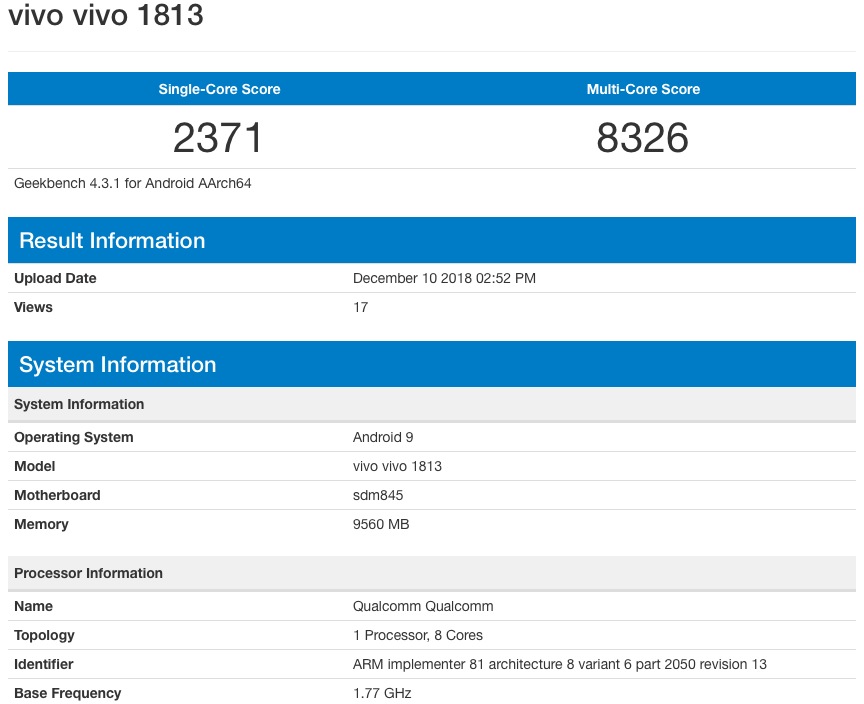Select the ARM implementer 81 identifier value
The image size is (864, 704).
(x=560, y=664)
